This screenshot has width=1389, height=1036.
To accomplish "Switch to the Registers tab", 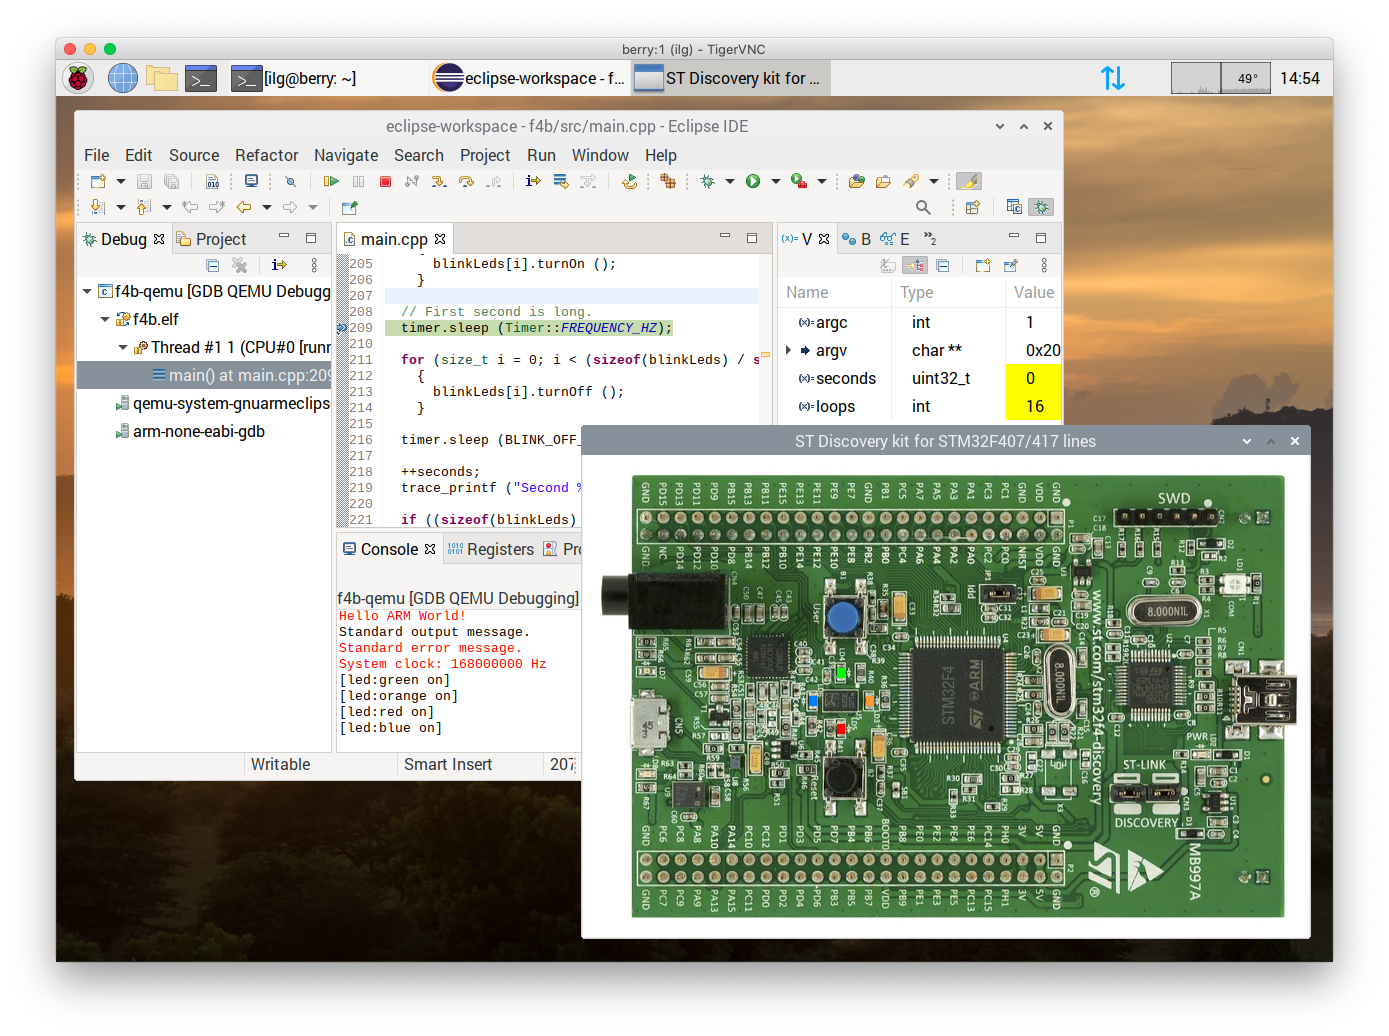I will [x=491, y=549].
